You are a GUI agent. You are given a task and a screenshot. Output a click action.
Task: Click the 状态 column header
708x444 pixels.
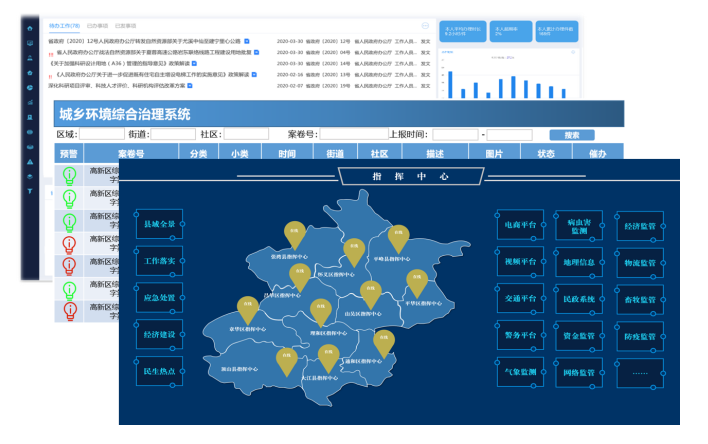(x=546, y=154)
